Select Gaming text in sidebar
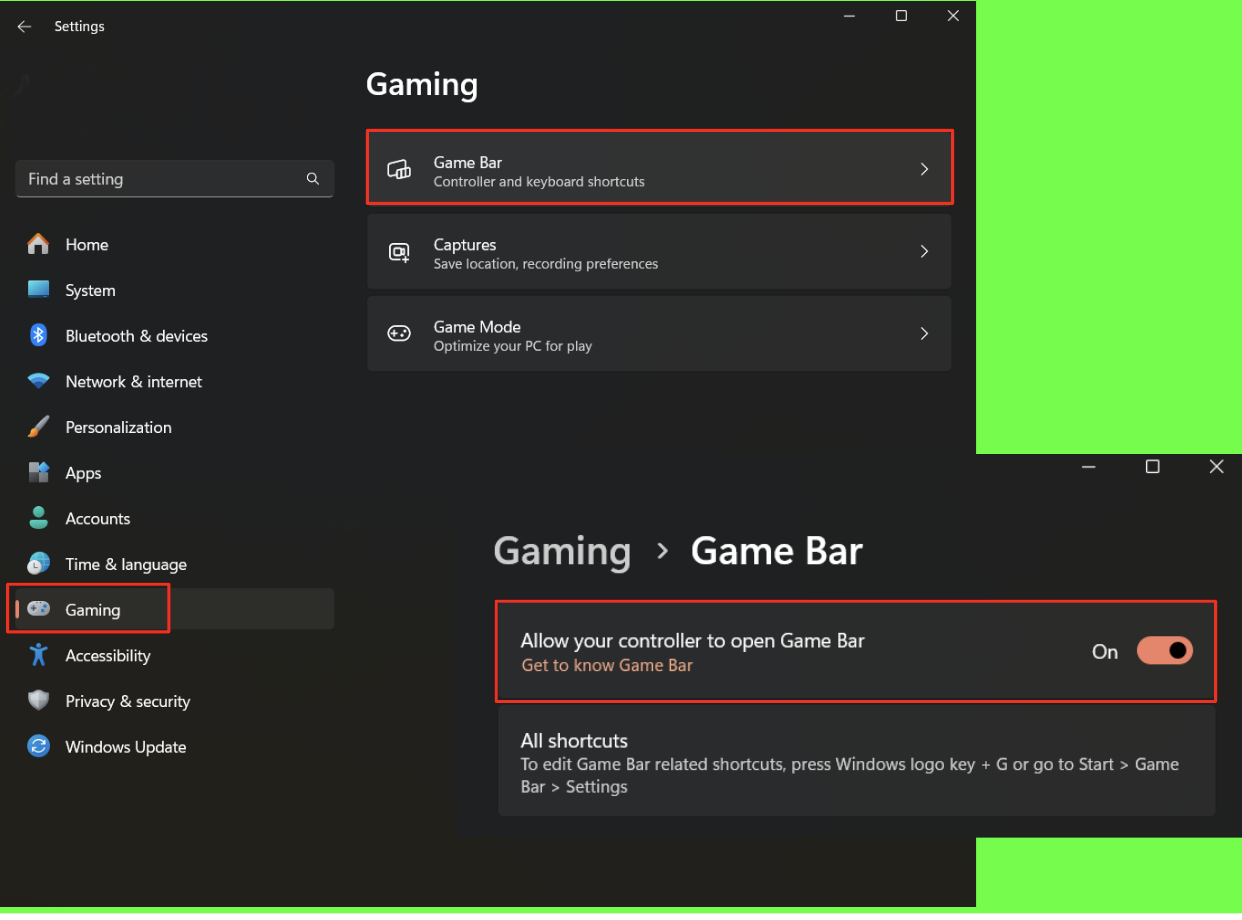This screenshot has width=1242, height=920. pyautogui.click(x=92, y=610)
